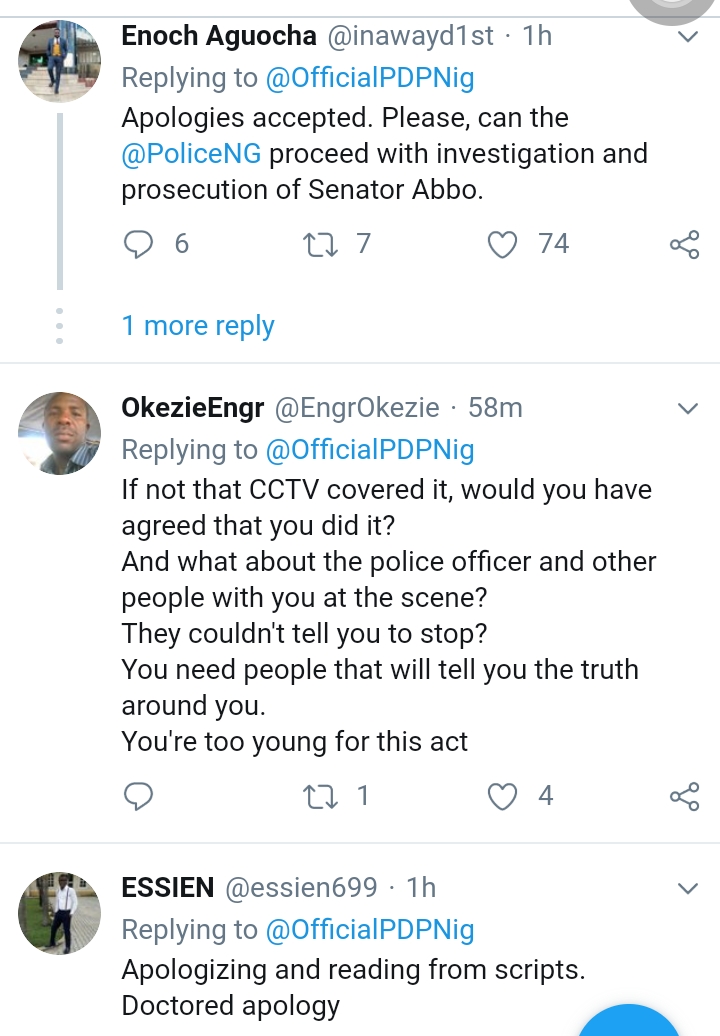
Task: Open options menu on Enoch Aguocha's tweet
Action: tap(688, 38)
